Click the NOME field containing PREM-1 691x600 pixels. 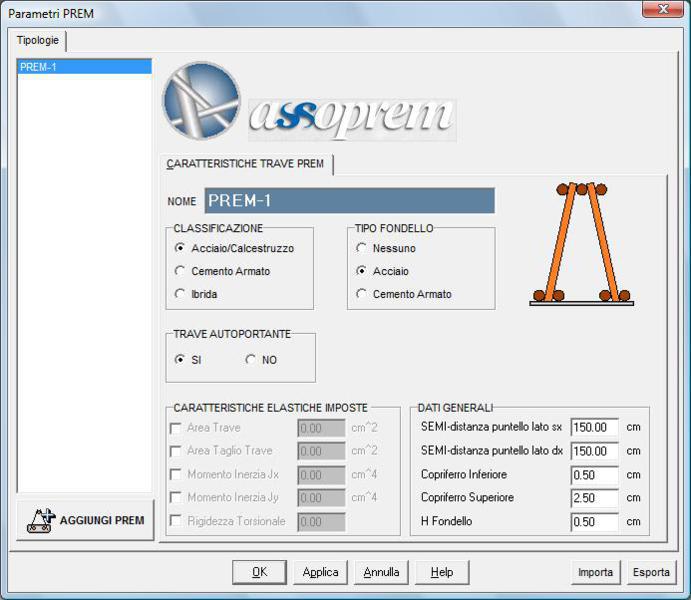pyautogui.click(x=349, y=200)
